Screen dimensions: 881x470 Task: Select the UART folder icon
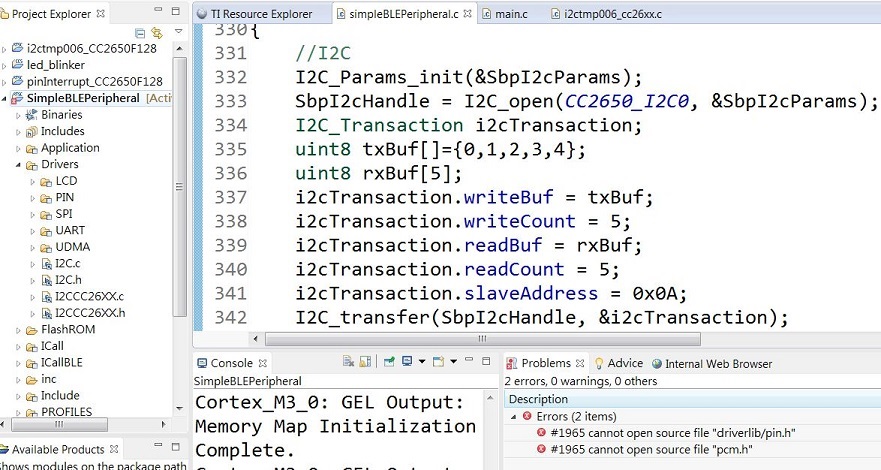46,231
